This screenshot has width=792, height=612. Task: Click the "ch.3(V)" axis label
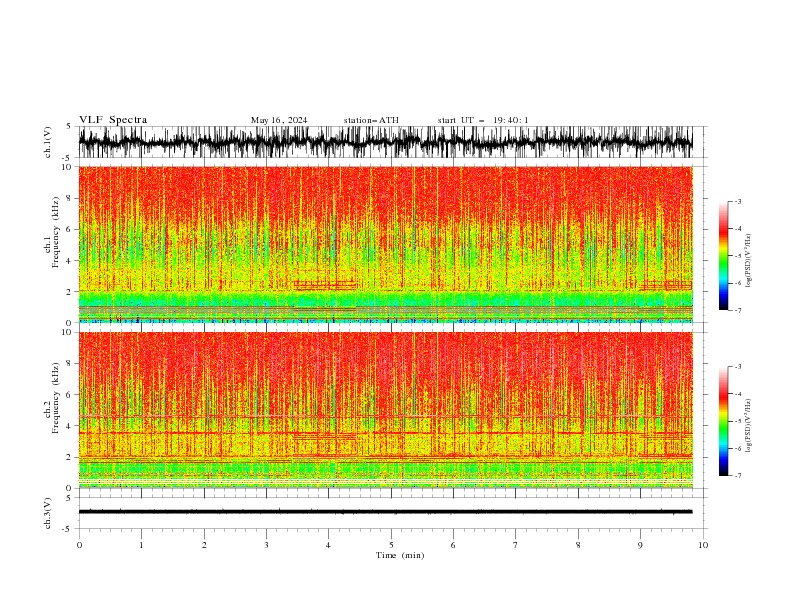coord(48,513)
